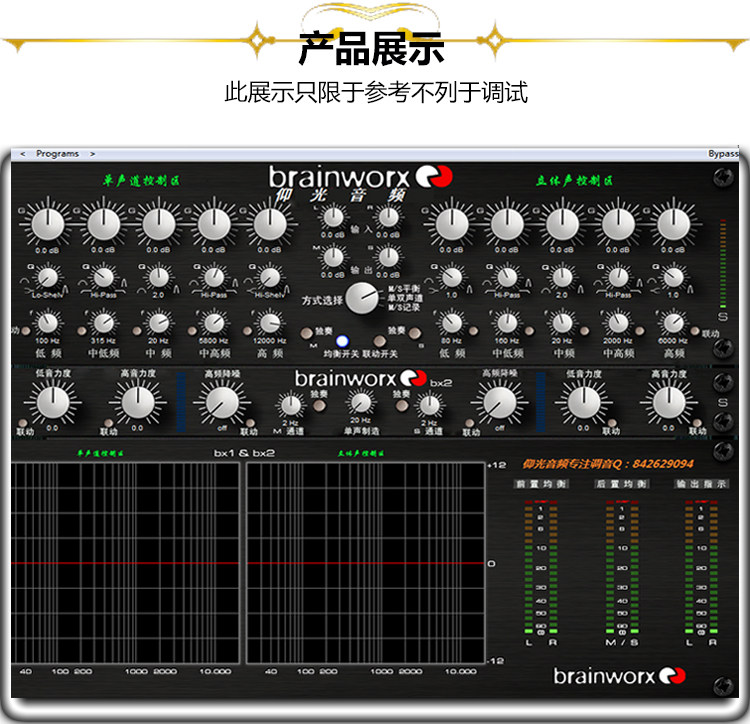Click the 315 Hz frequency knob
The height and width of the screenshot is (724, 750).
(103, 324)
